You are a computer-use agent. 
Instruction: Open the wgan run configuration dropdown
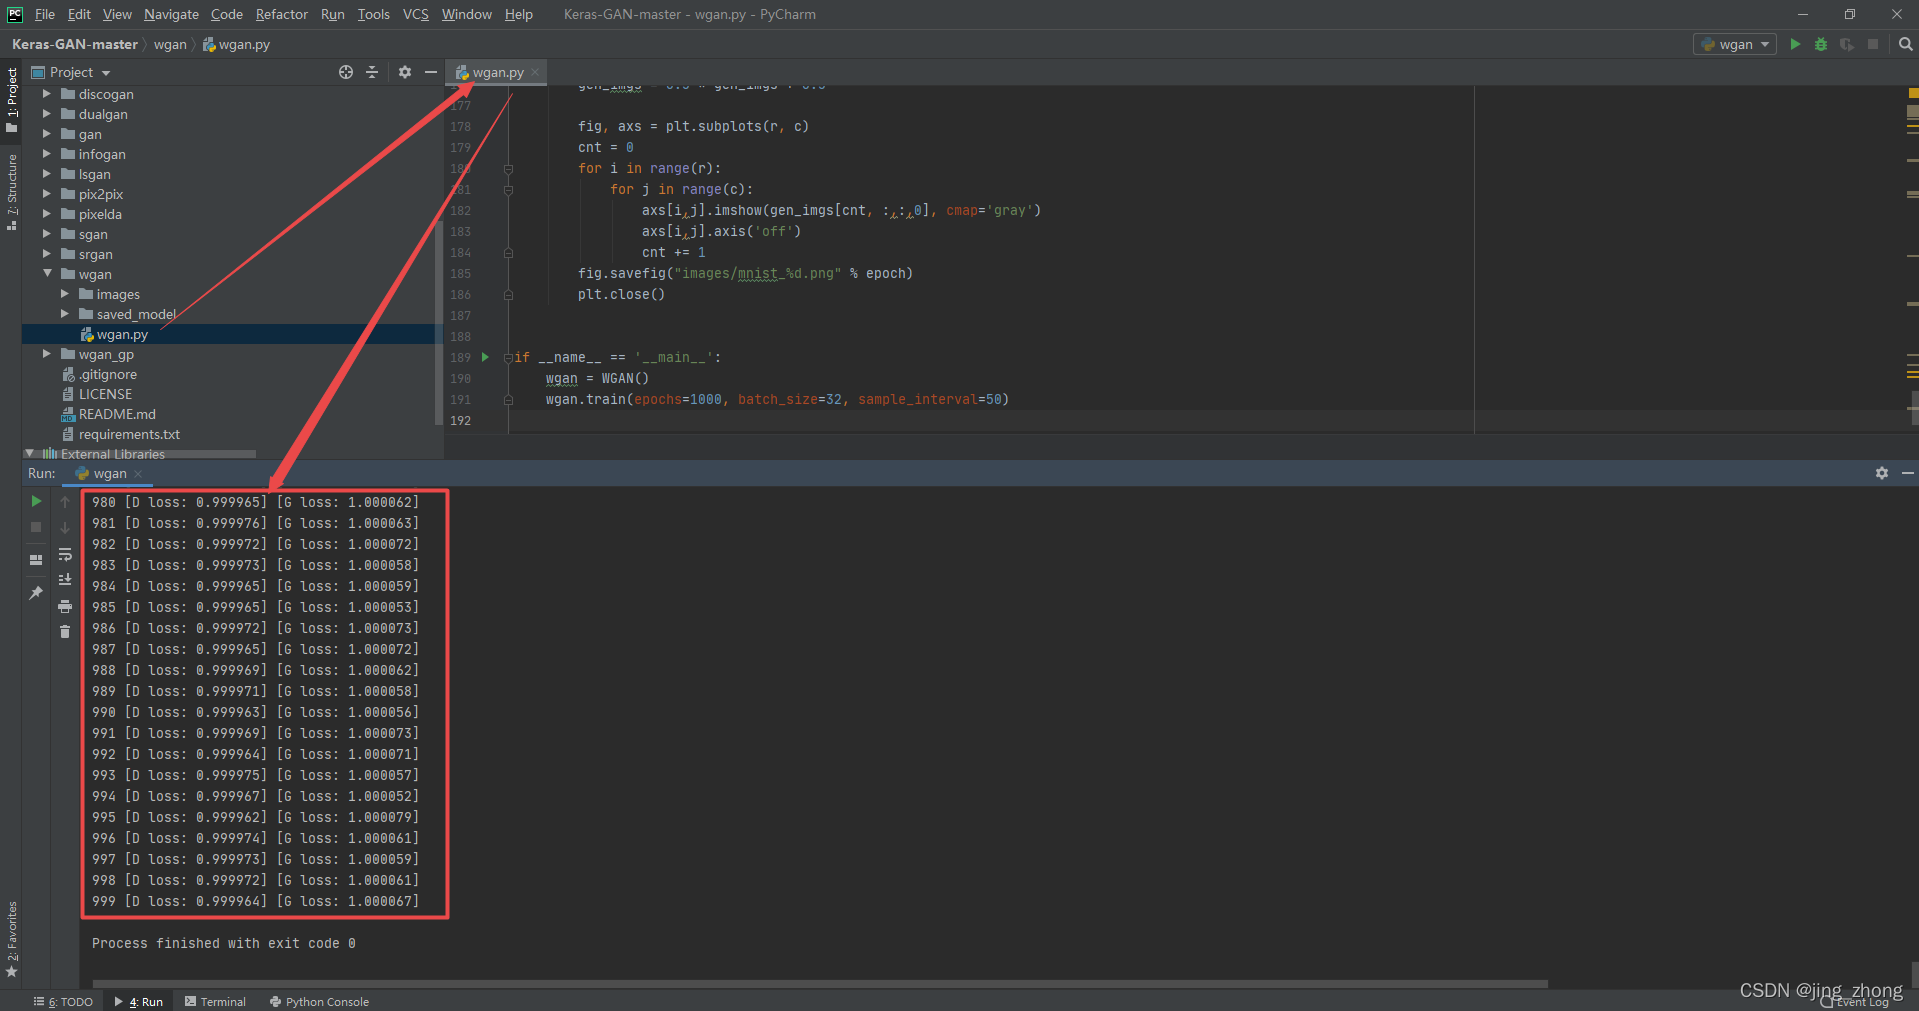pyautogui.click(x=1735, y=44)
